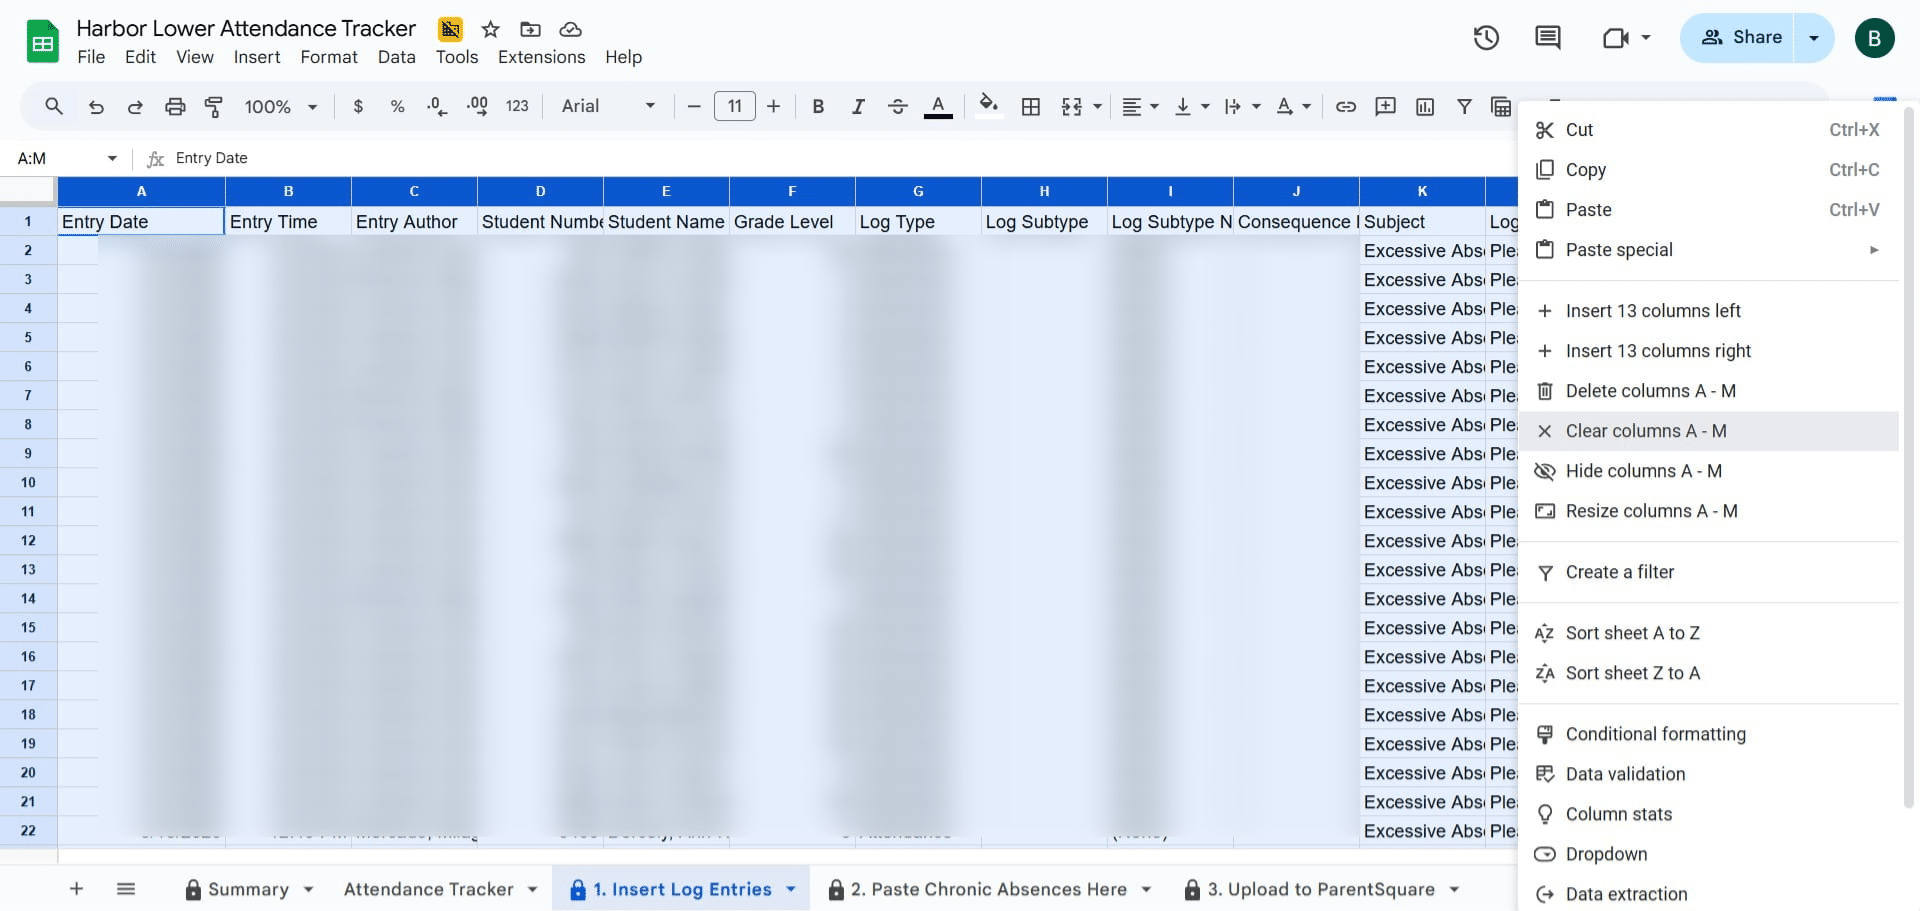This screenshot has width=1920, height=911.
Task: Open more number formats 123 button
Action: [517, 106]
